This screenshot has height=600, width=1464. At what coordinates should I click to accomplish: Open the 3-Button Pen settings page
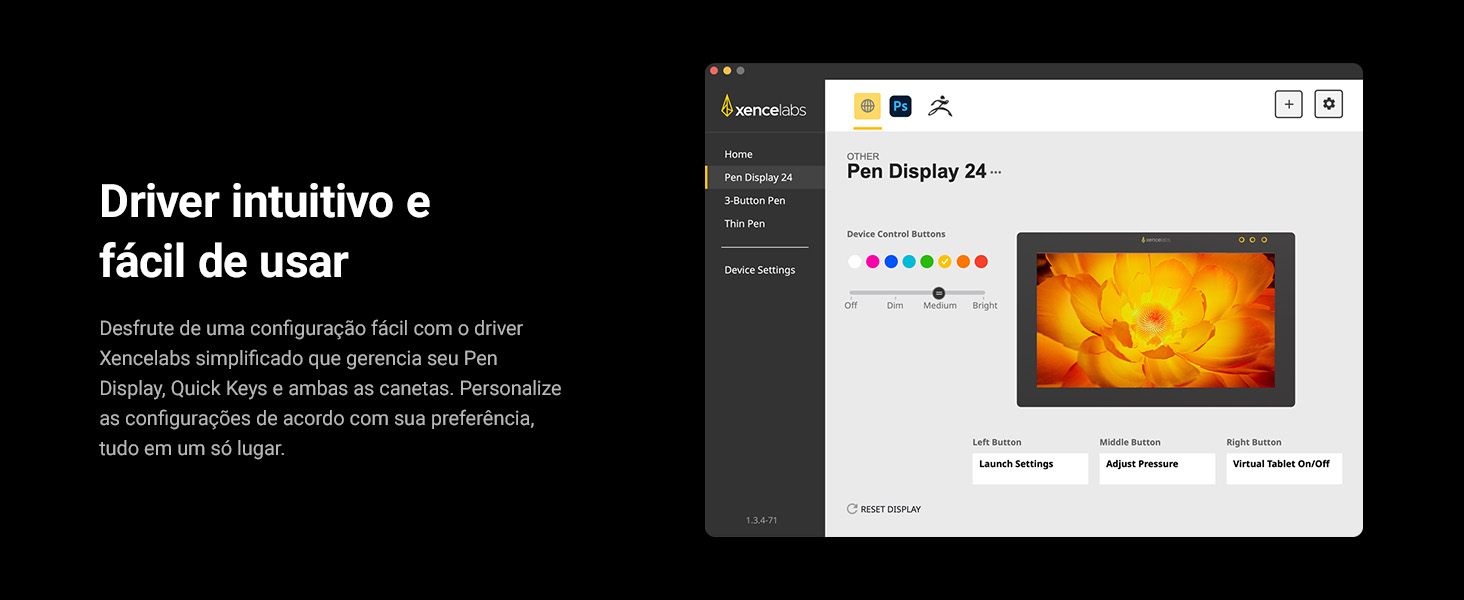tap(754, 200)
